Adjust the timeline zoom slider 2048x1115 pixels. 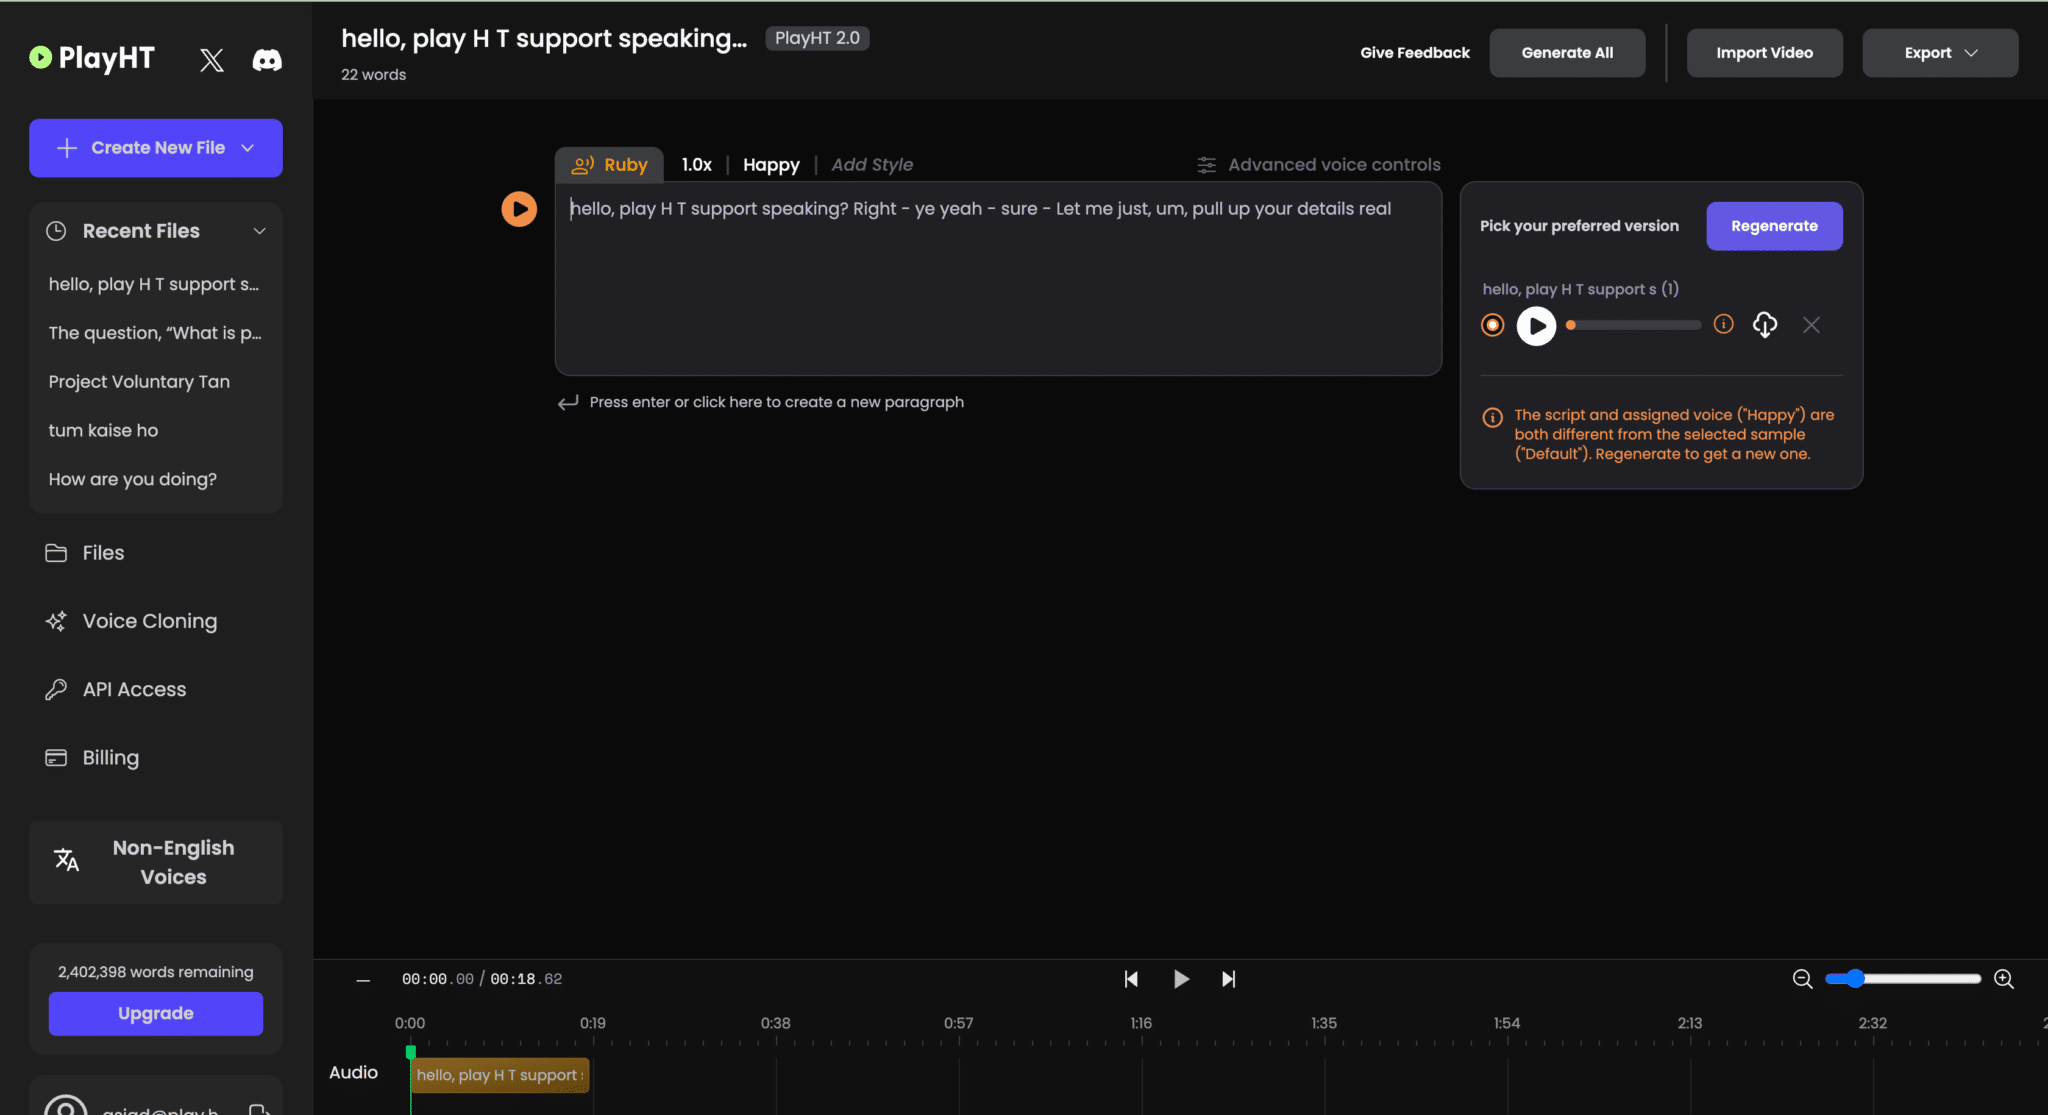point(1856,979)
